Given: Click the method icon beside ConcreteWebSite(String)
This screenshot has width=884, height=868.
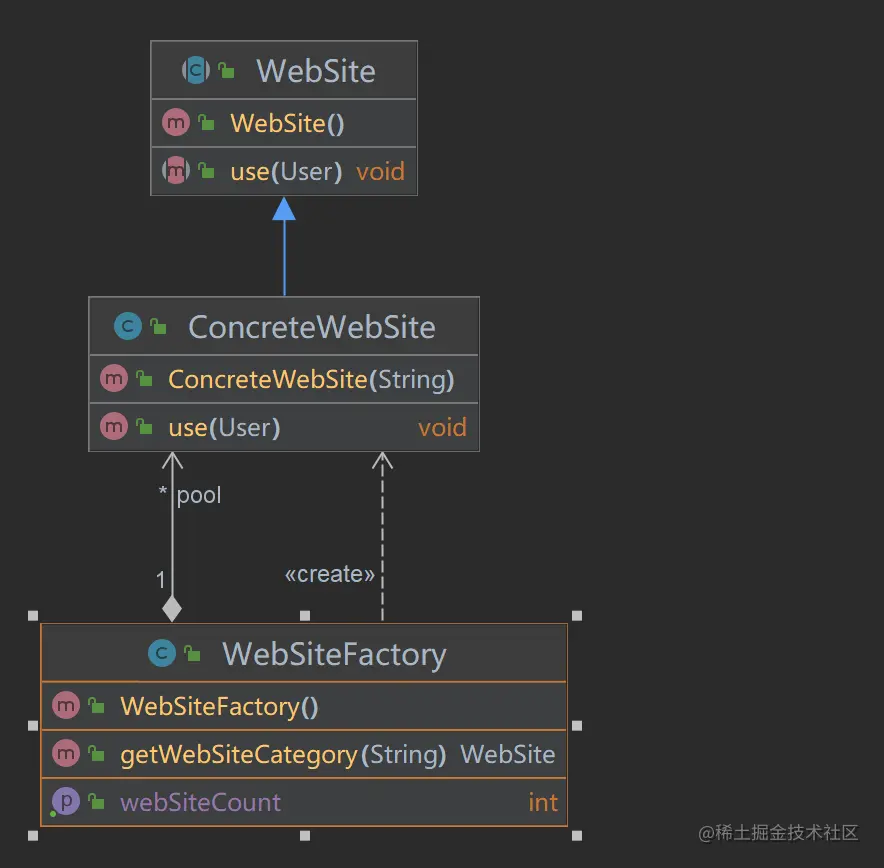Looking at the screenshot, I should point(113,379).
